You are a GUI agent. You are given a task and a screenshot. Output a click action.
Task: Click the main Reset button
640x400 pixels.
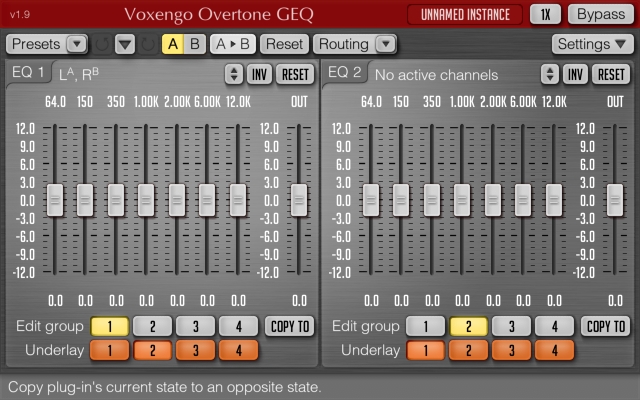click(x=284, y=44)
